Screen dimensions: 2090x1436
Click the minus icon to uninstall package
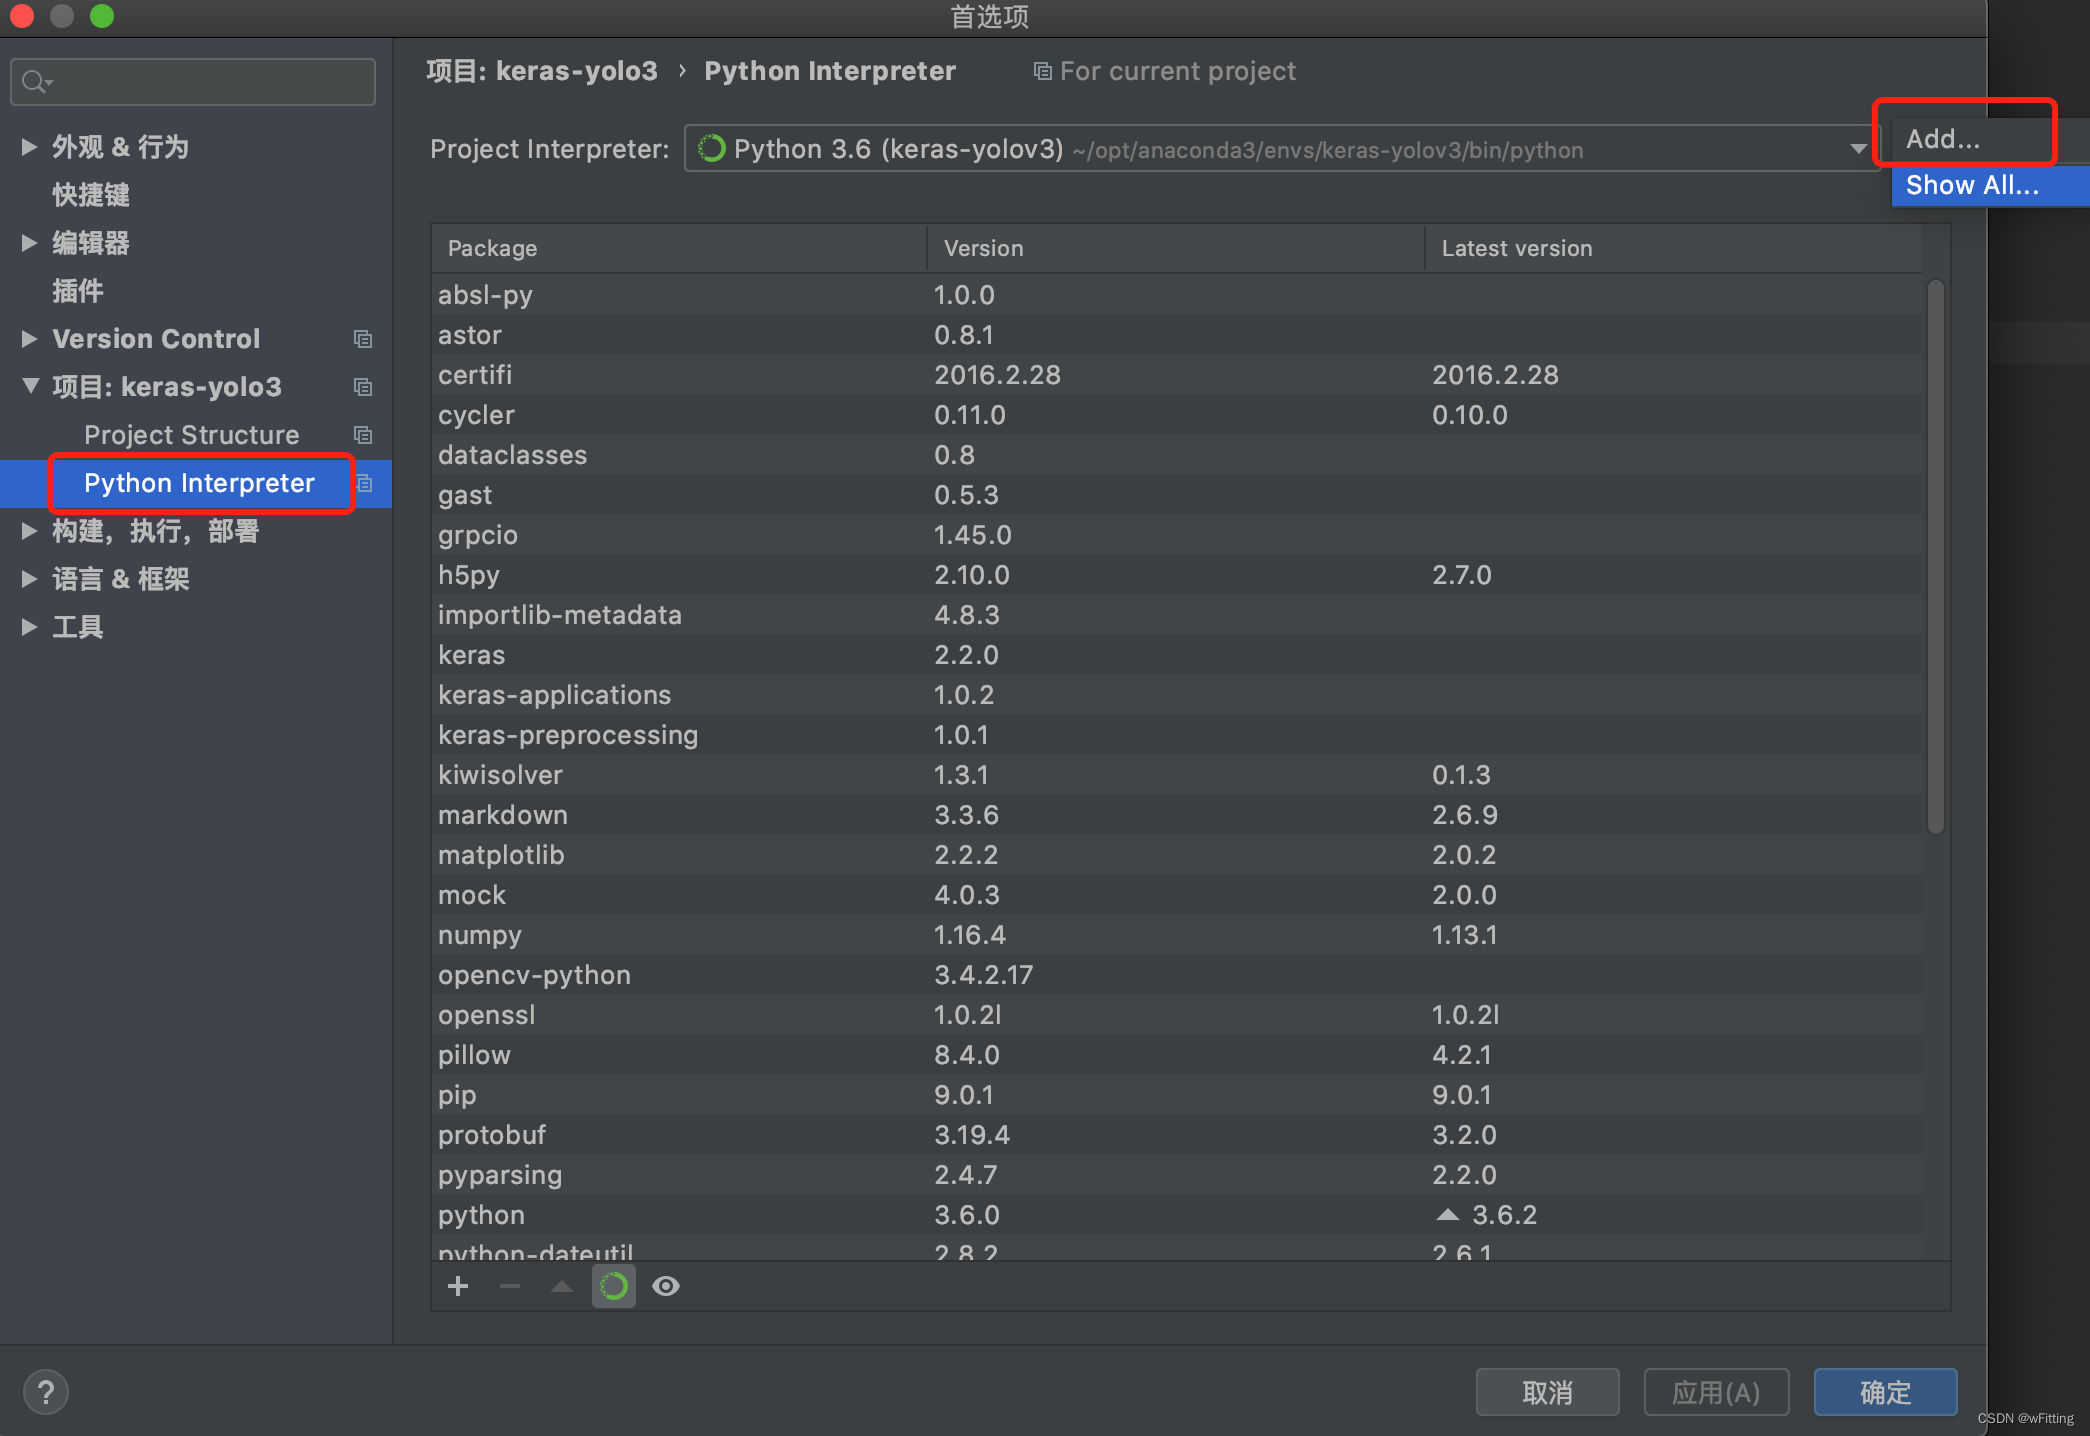coord(510,1286)
